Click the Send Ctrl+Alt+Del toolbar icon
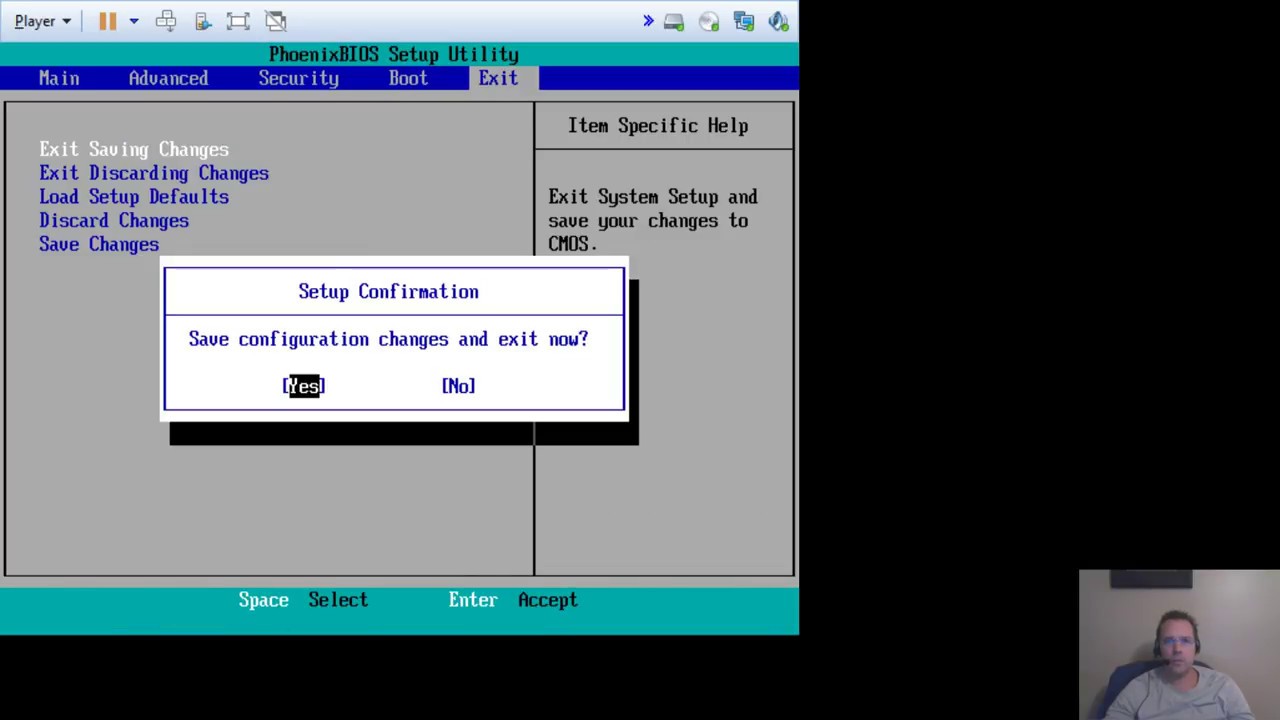1280x720 pixels. coord(166,21)
